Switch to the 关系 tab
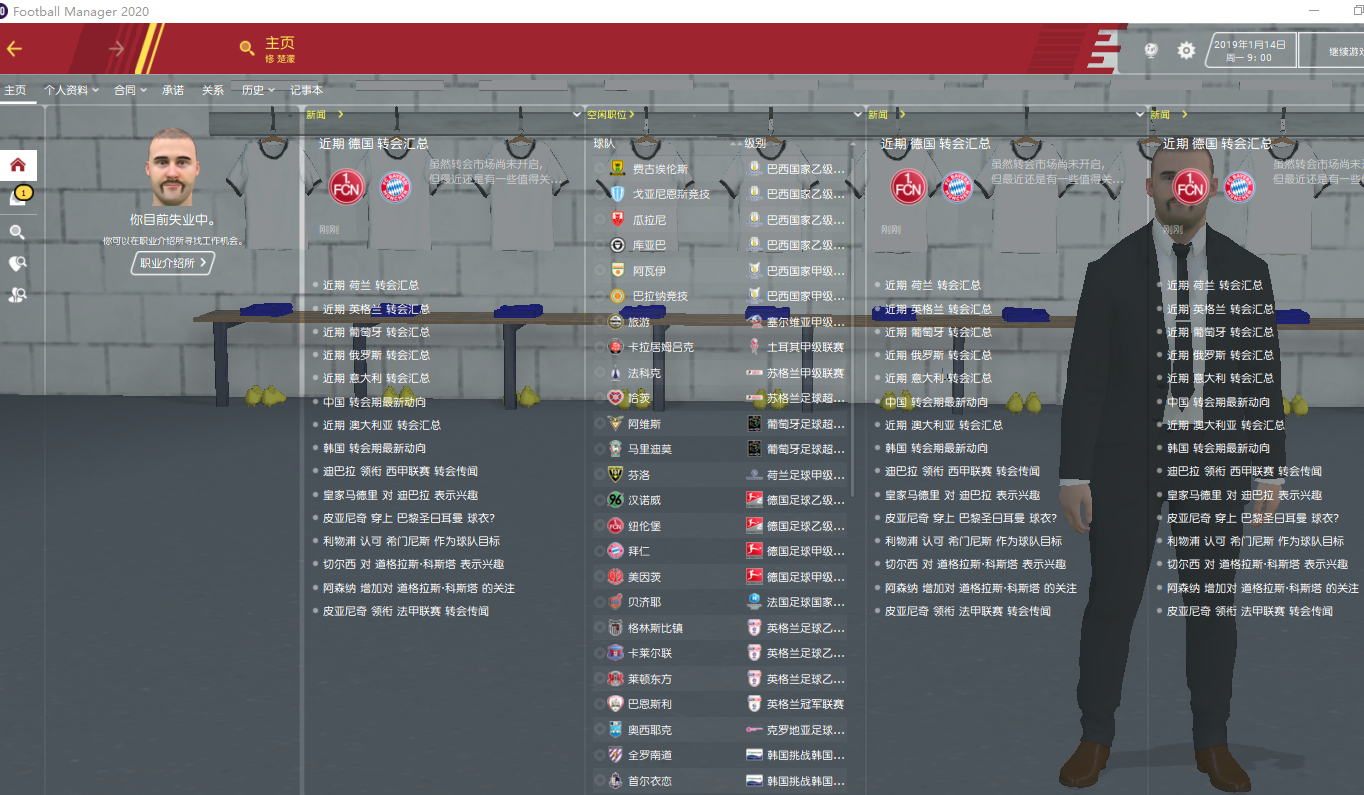The width and height of the screenshot is (1364, 795). click(213, 90)
